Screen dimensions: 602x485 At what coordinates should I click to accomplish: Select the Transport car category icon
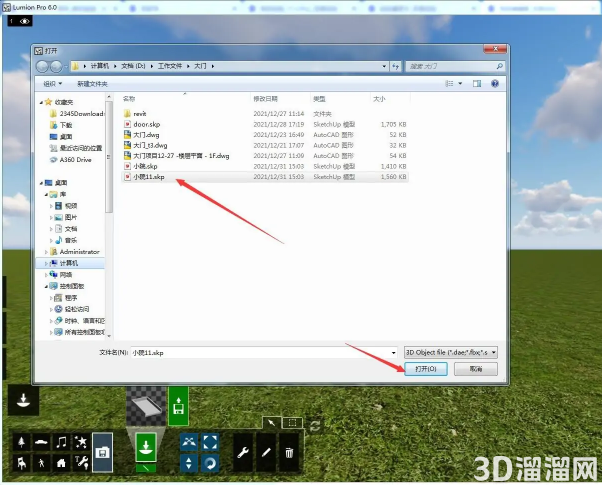(x=41, y=442)
